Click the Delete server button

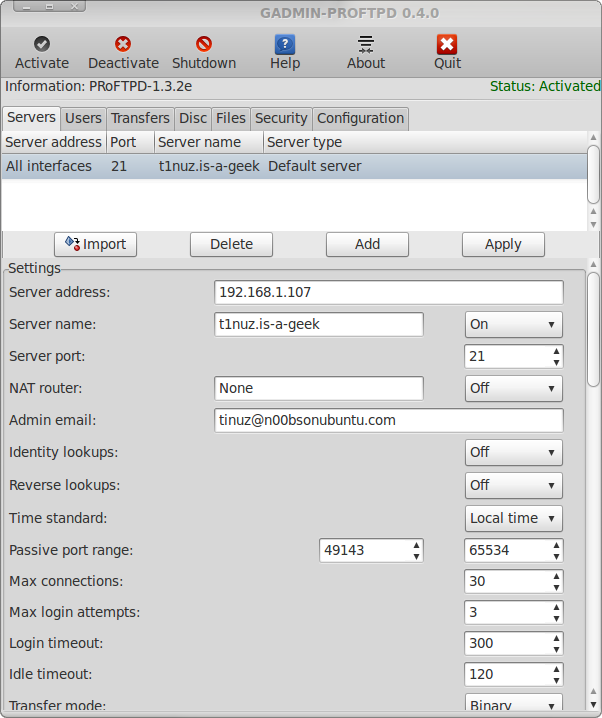click(x=231, y=244)
